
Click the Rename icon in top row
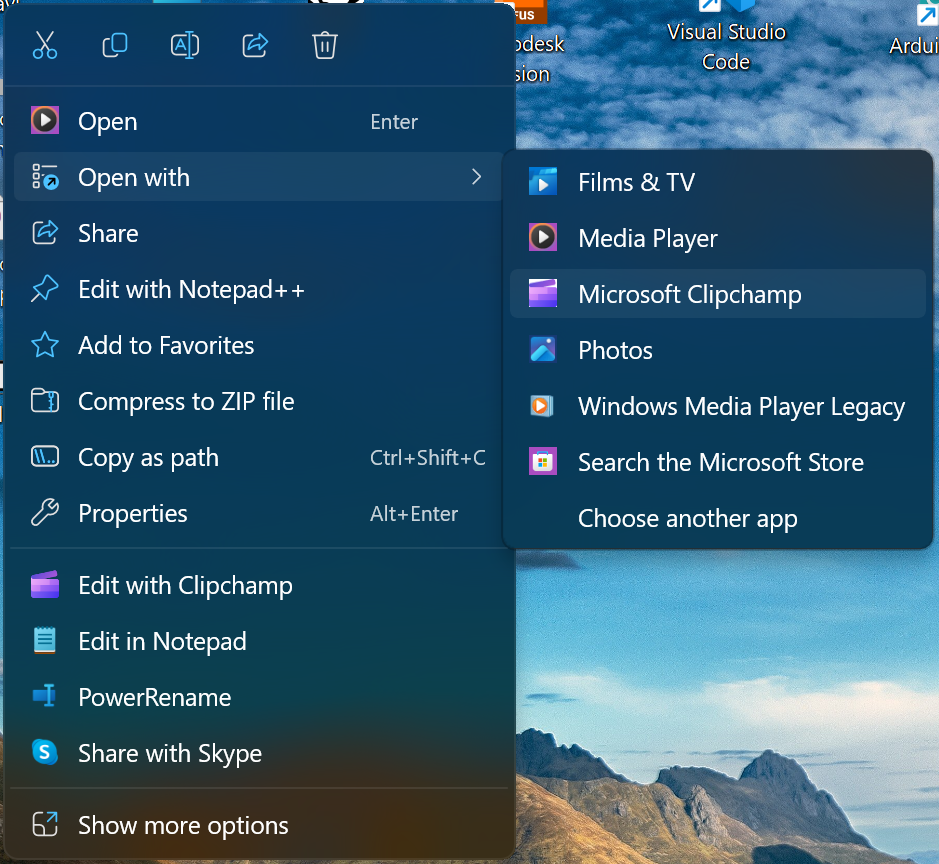click(x=185, y=46)
